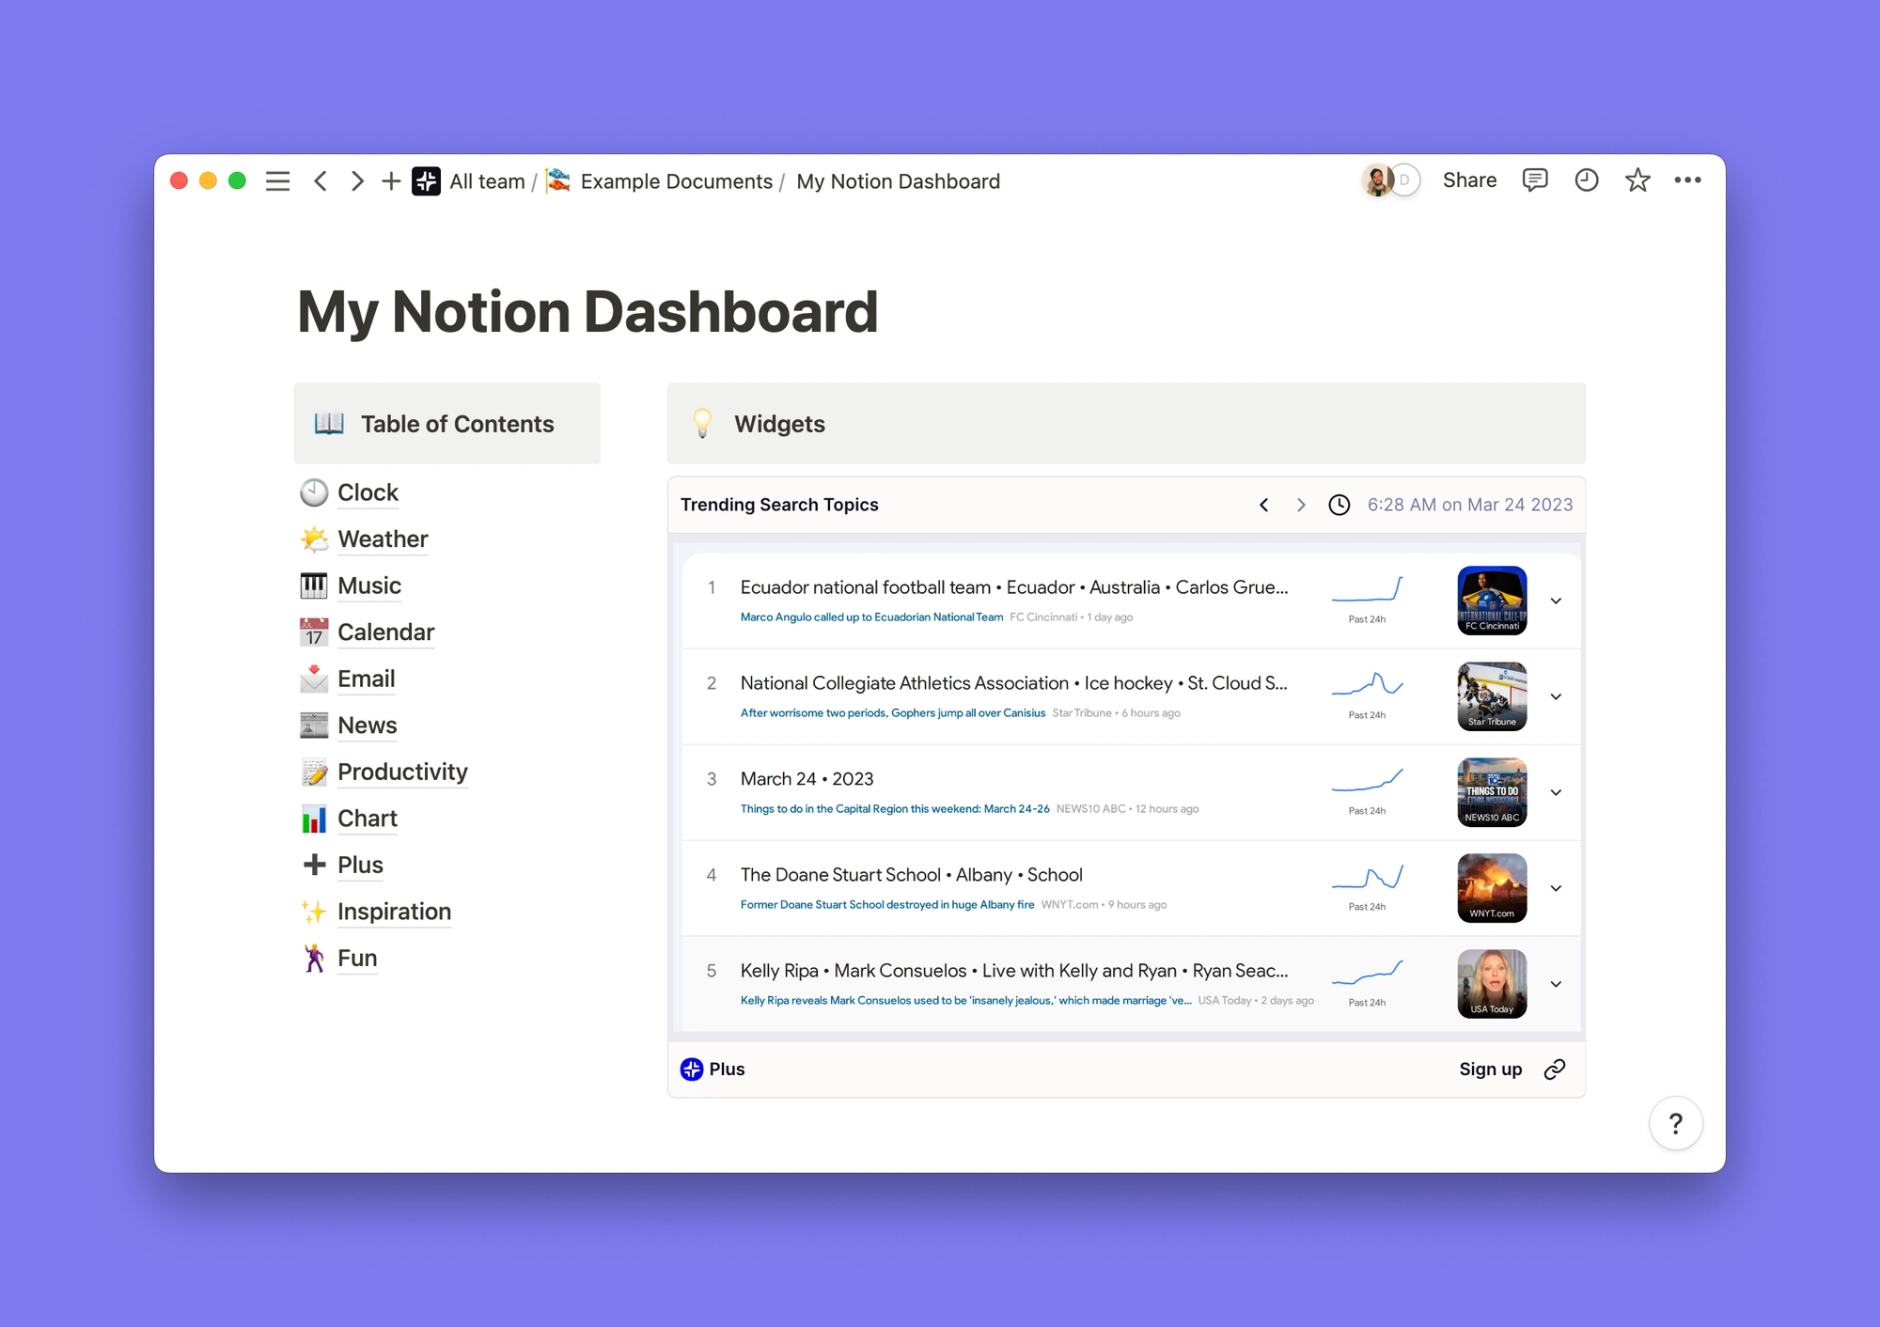1880x1327 pixels.
Task: Click the Table of Contents heading
Action: tap(457, 423)
